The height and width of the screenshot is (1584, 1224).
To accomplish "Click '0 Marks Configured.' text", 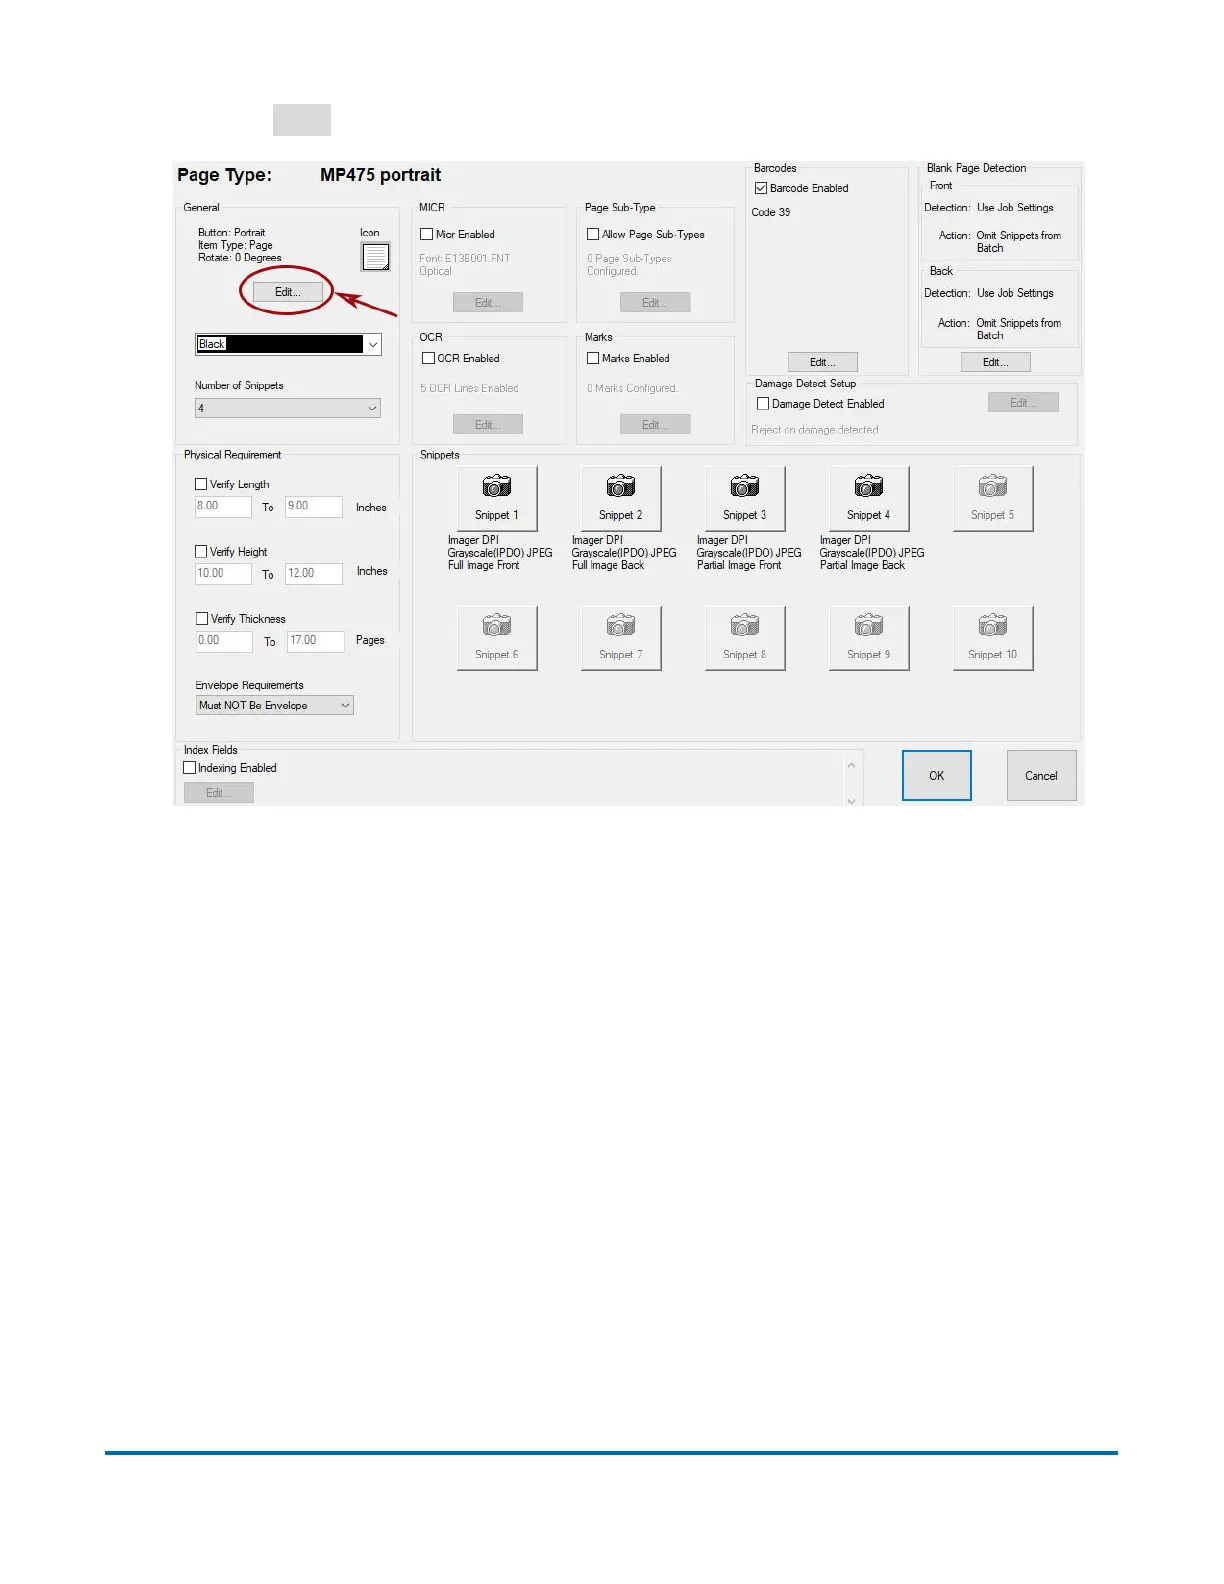I will [x=632, y=388].
